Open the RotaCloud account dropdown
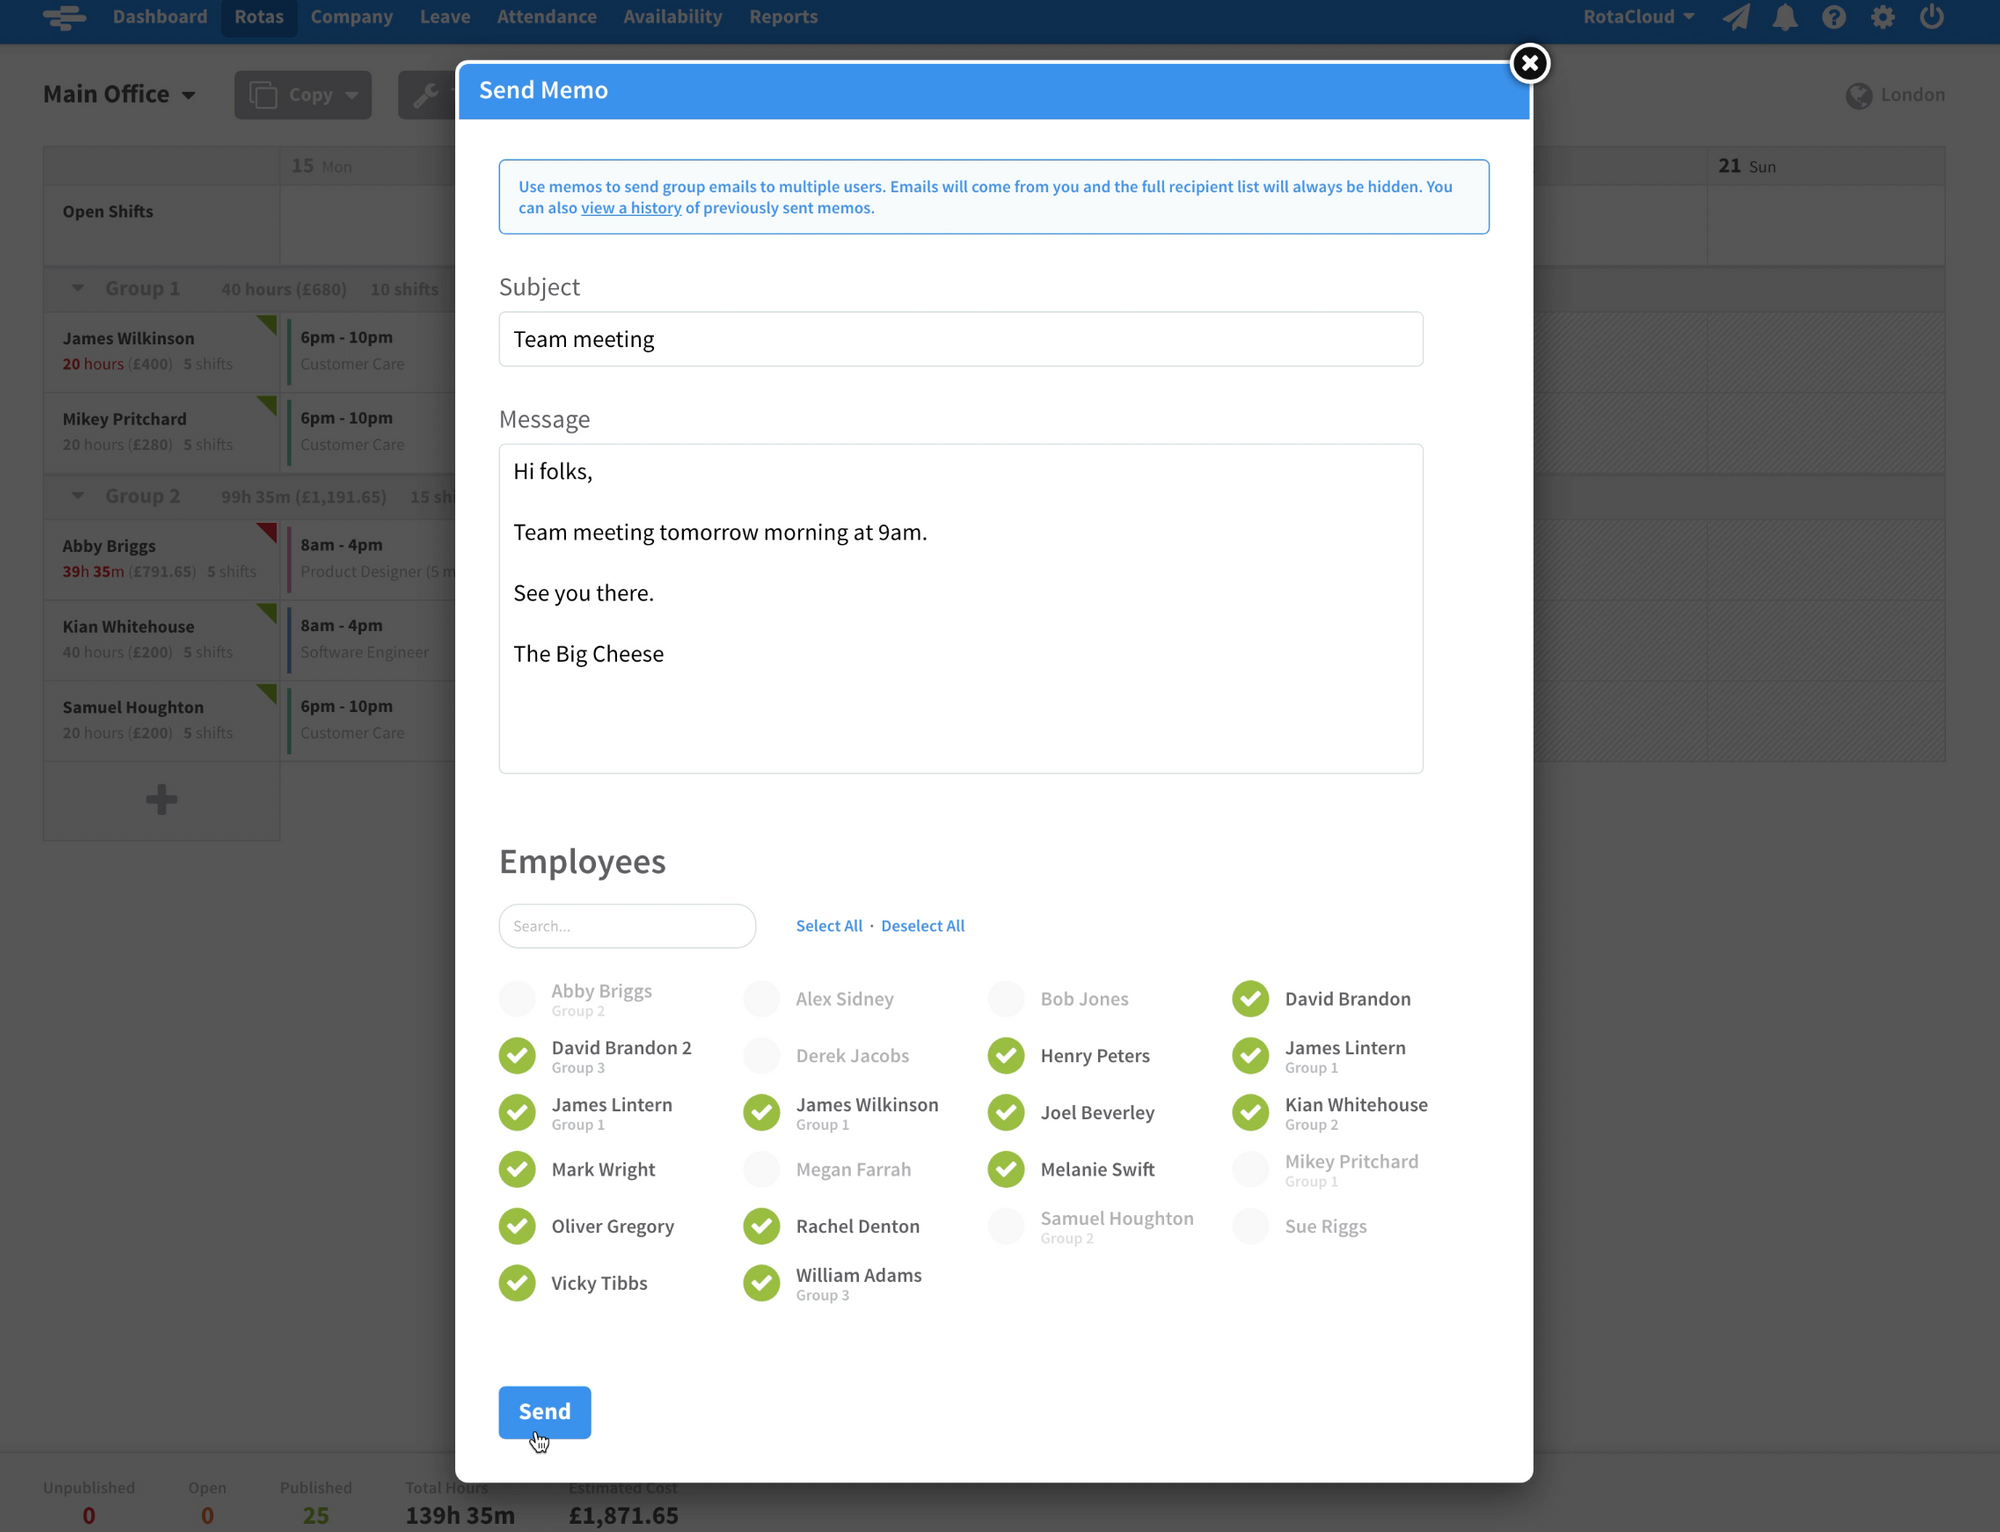2000x1532 pixels. click(1638, 17)
